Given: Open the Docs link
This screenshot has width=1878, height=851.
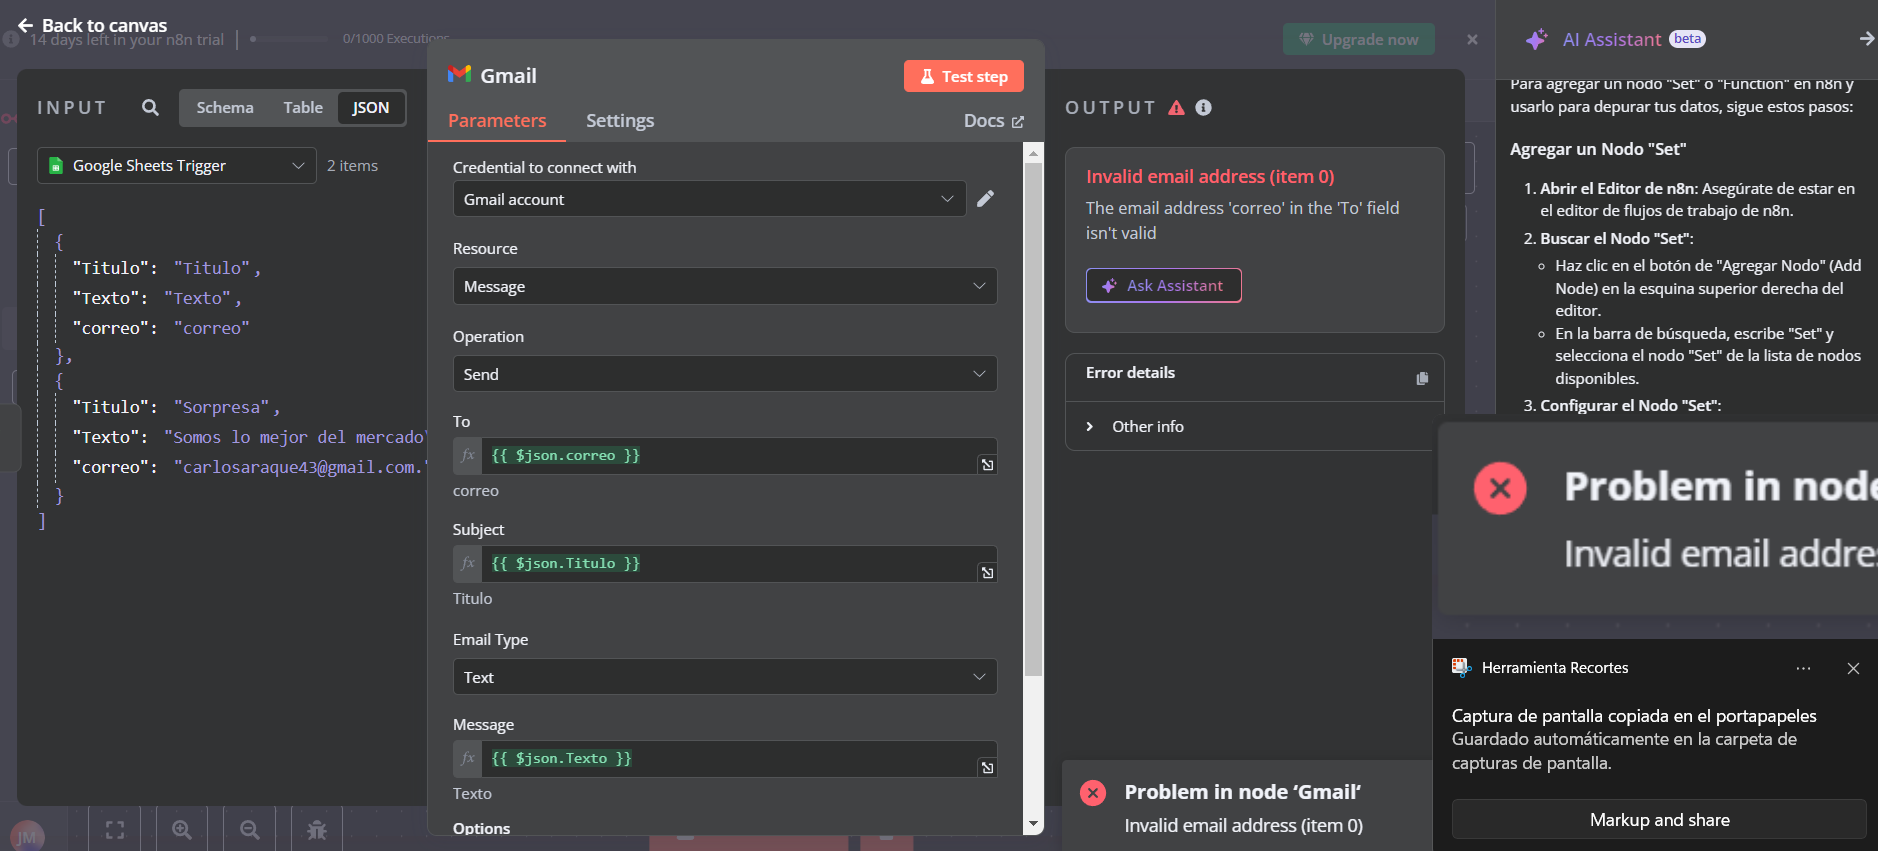Looking at the screenshot, I should tap(994, 121).
